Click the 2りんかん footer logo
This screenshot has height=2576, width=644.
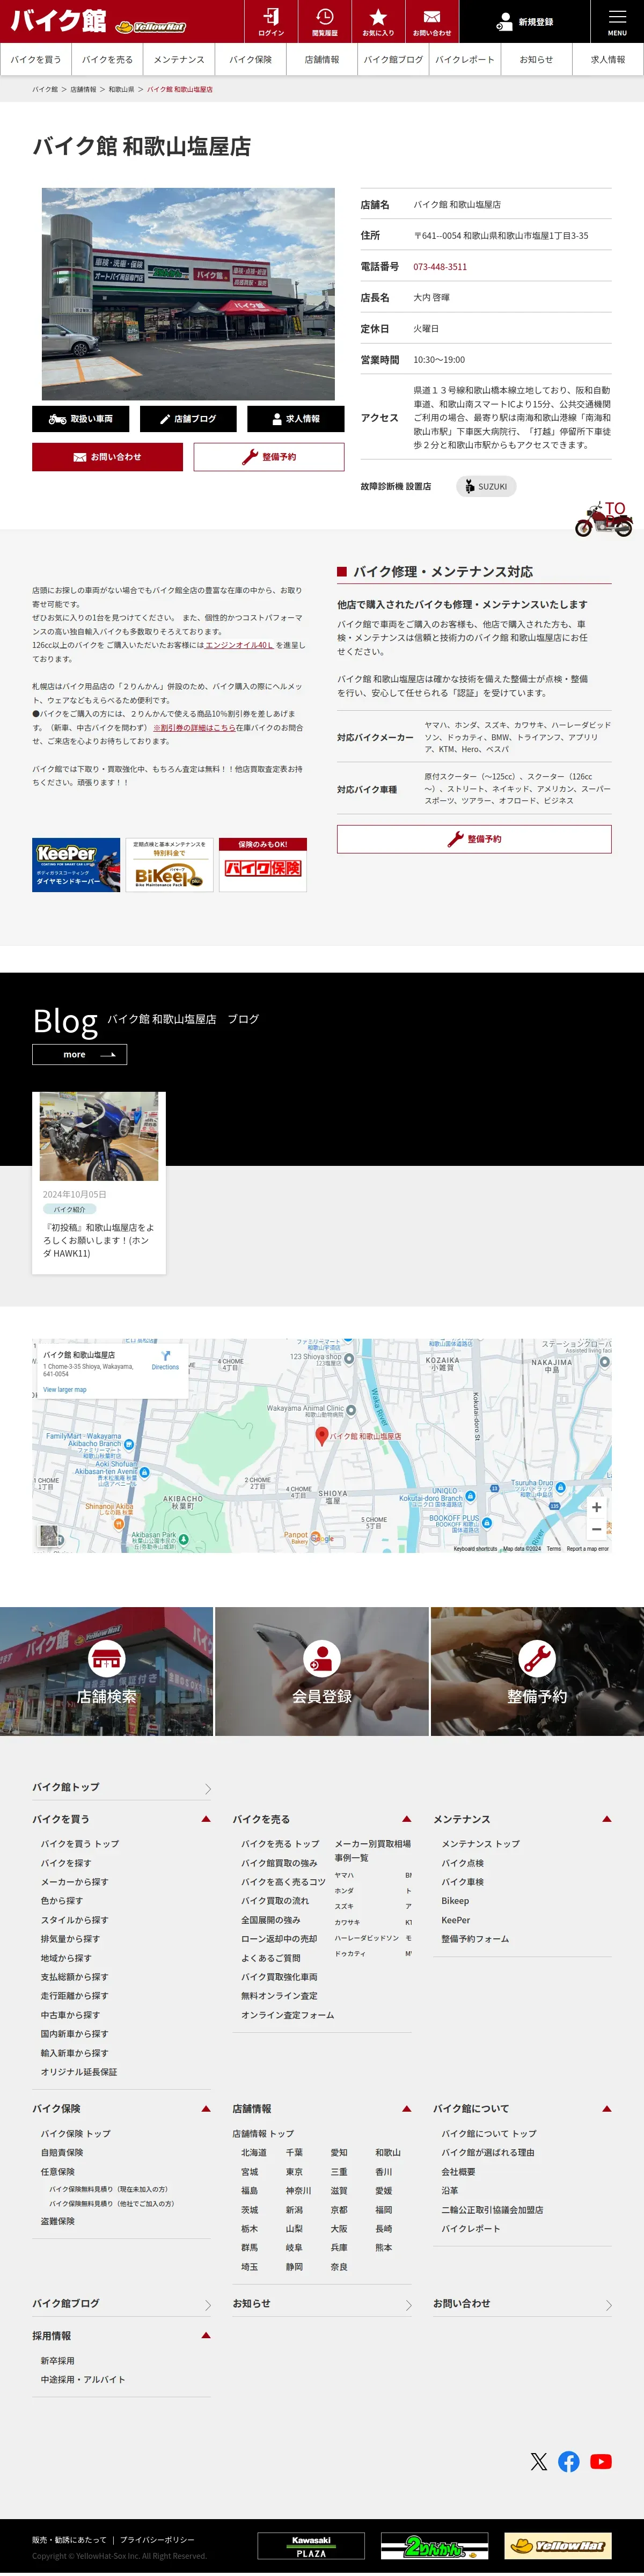pyautogui.click(x=435, y=2545)
